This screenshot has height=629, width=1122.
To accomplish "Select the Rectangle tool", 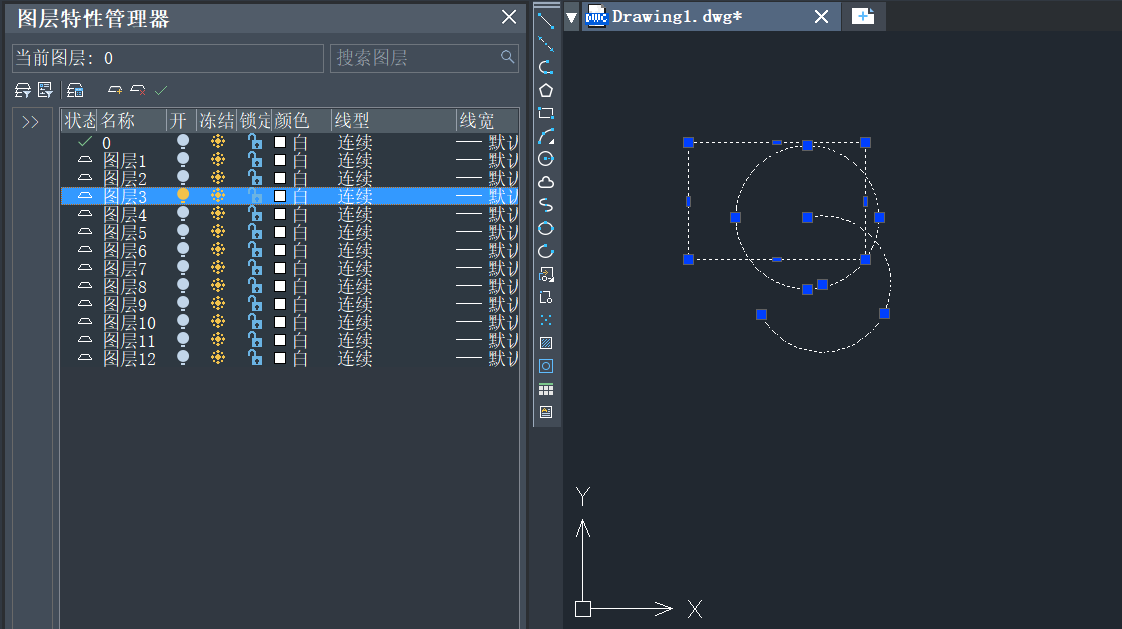I will pyautogui.click(x=546, y=113).
